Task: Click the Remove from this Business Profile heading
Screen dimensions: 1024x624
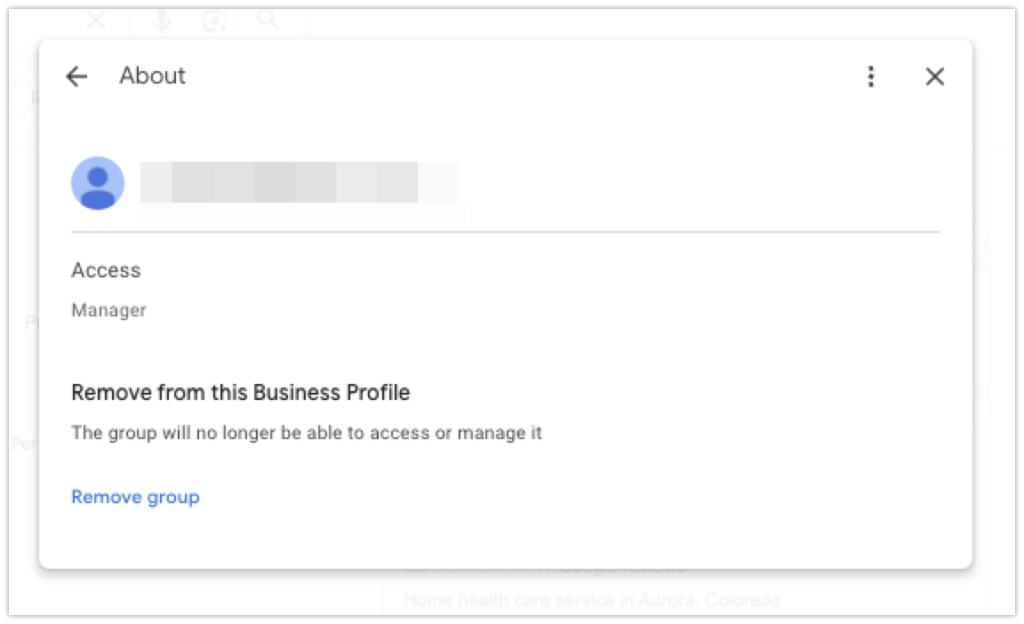Action: tap(240, 392)
